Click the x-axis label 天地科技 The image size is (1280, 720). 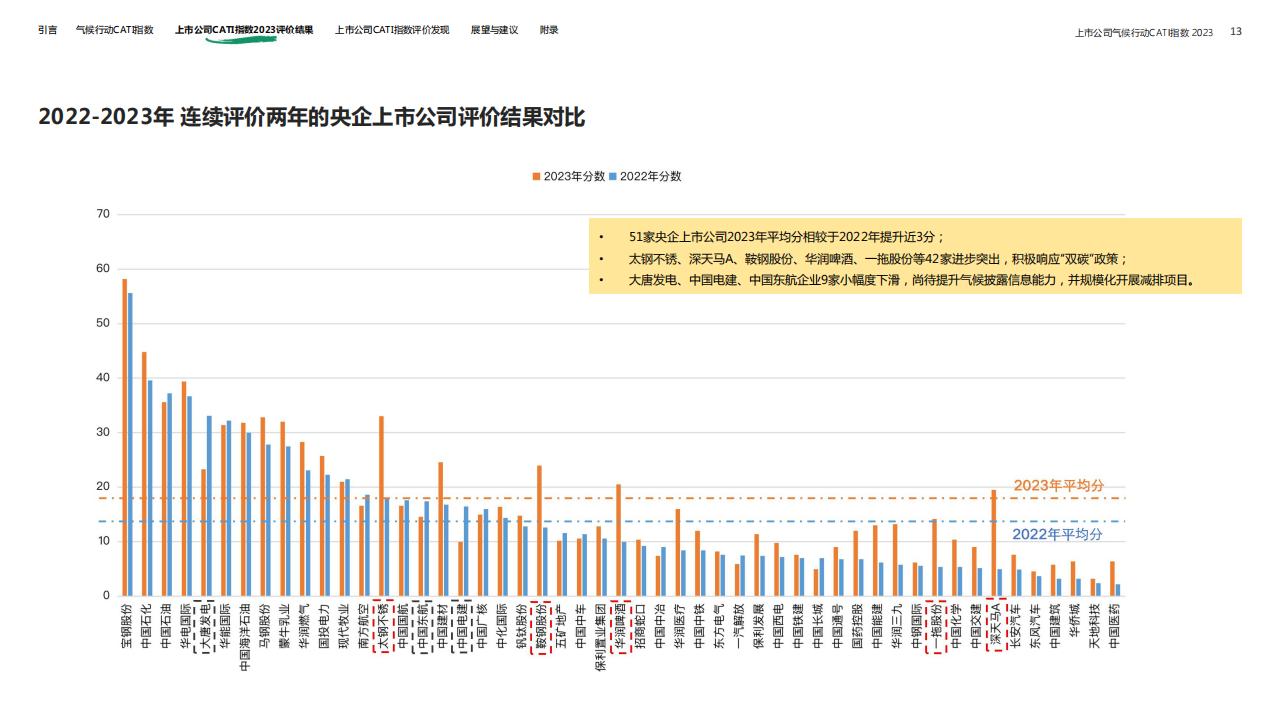point(1093,625)
